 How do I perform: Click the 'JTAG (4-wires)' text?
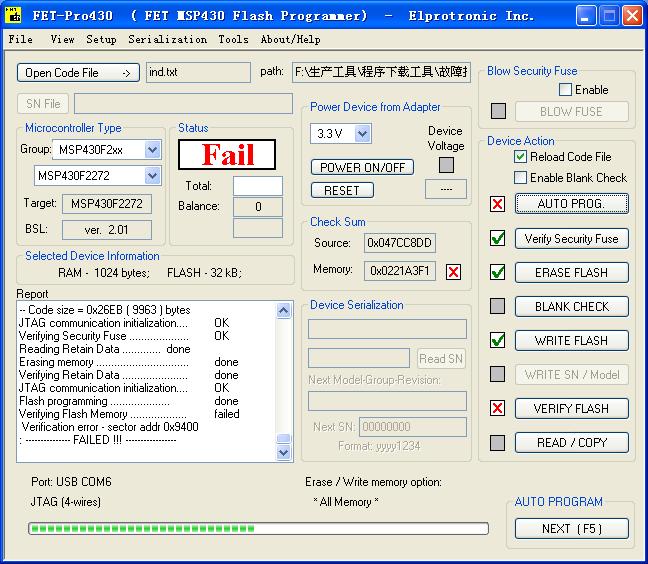tap(65, 502)
